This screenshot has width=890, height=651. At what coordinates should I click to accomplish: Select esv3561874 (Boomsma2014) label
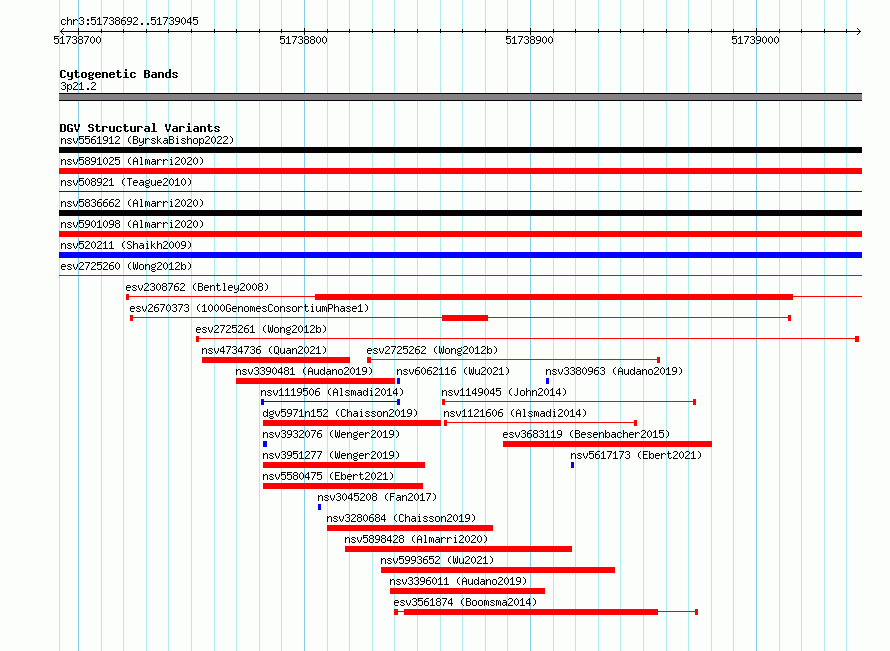coord(465,602)
